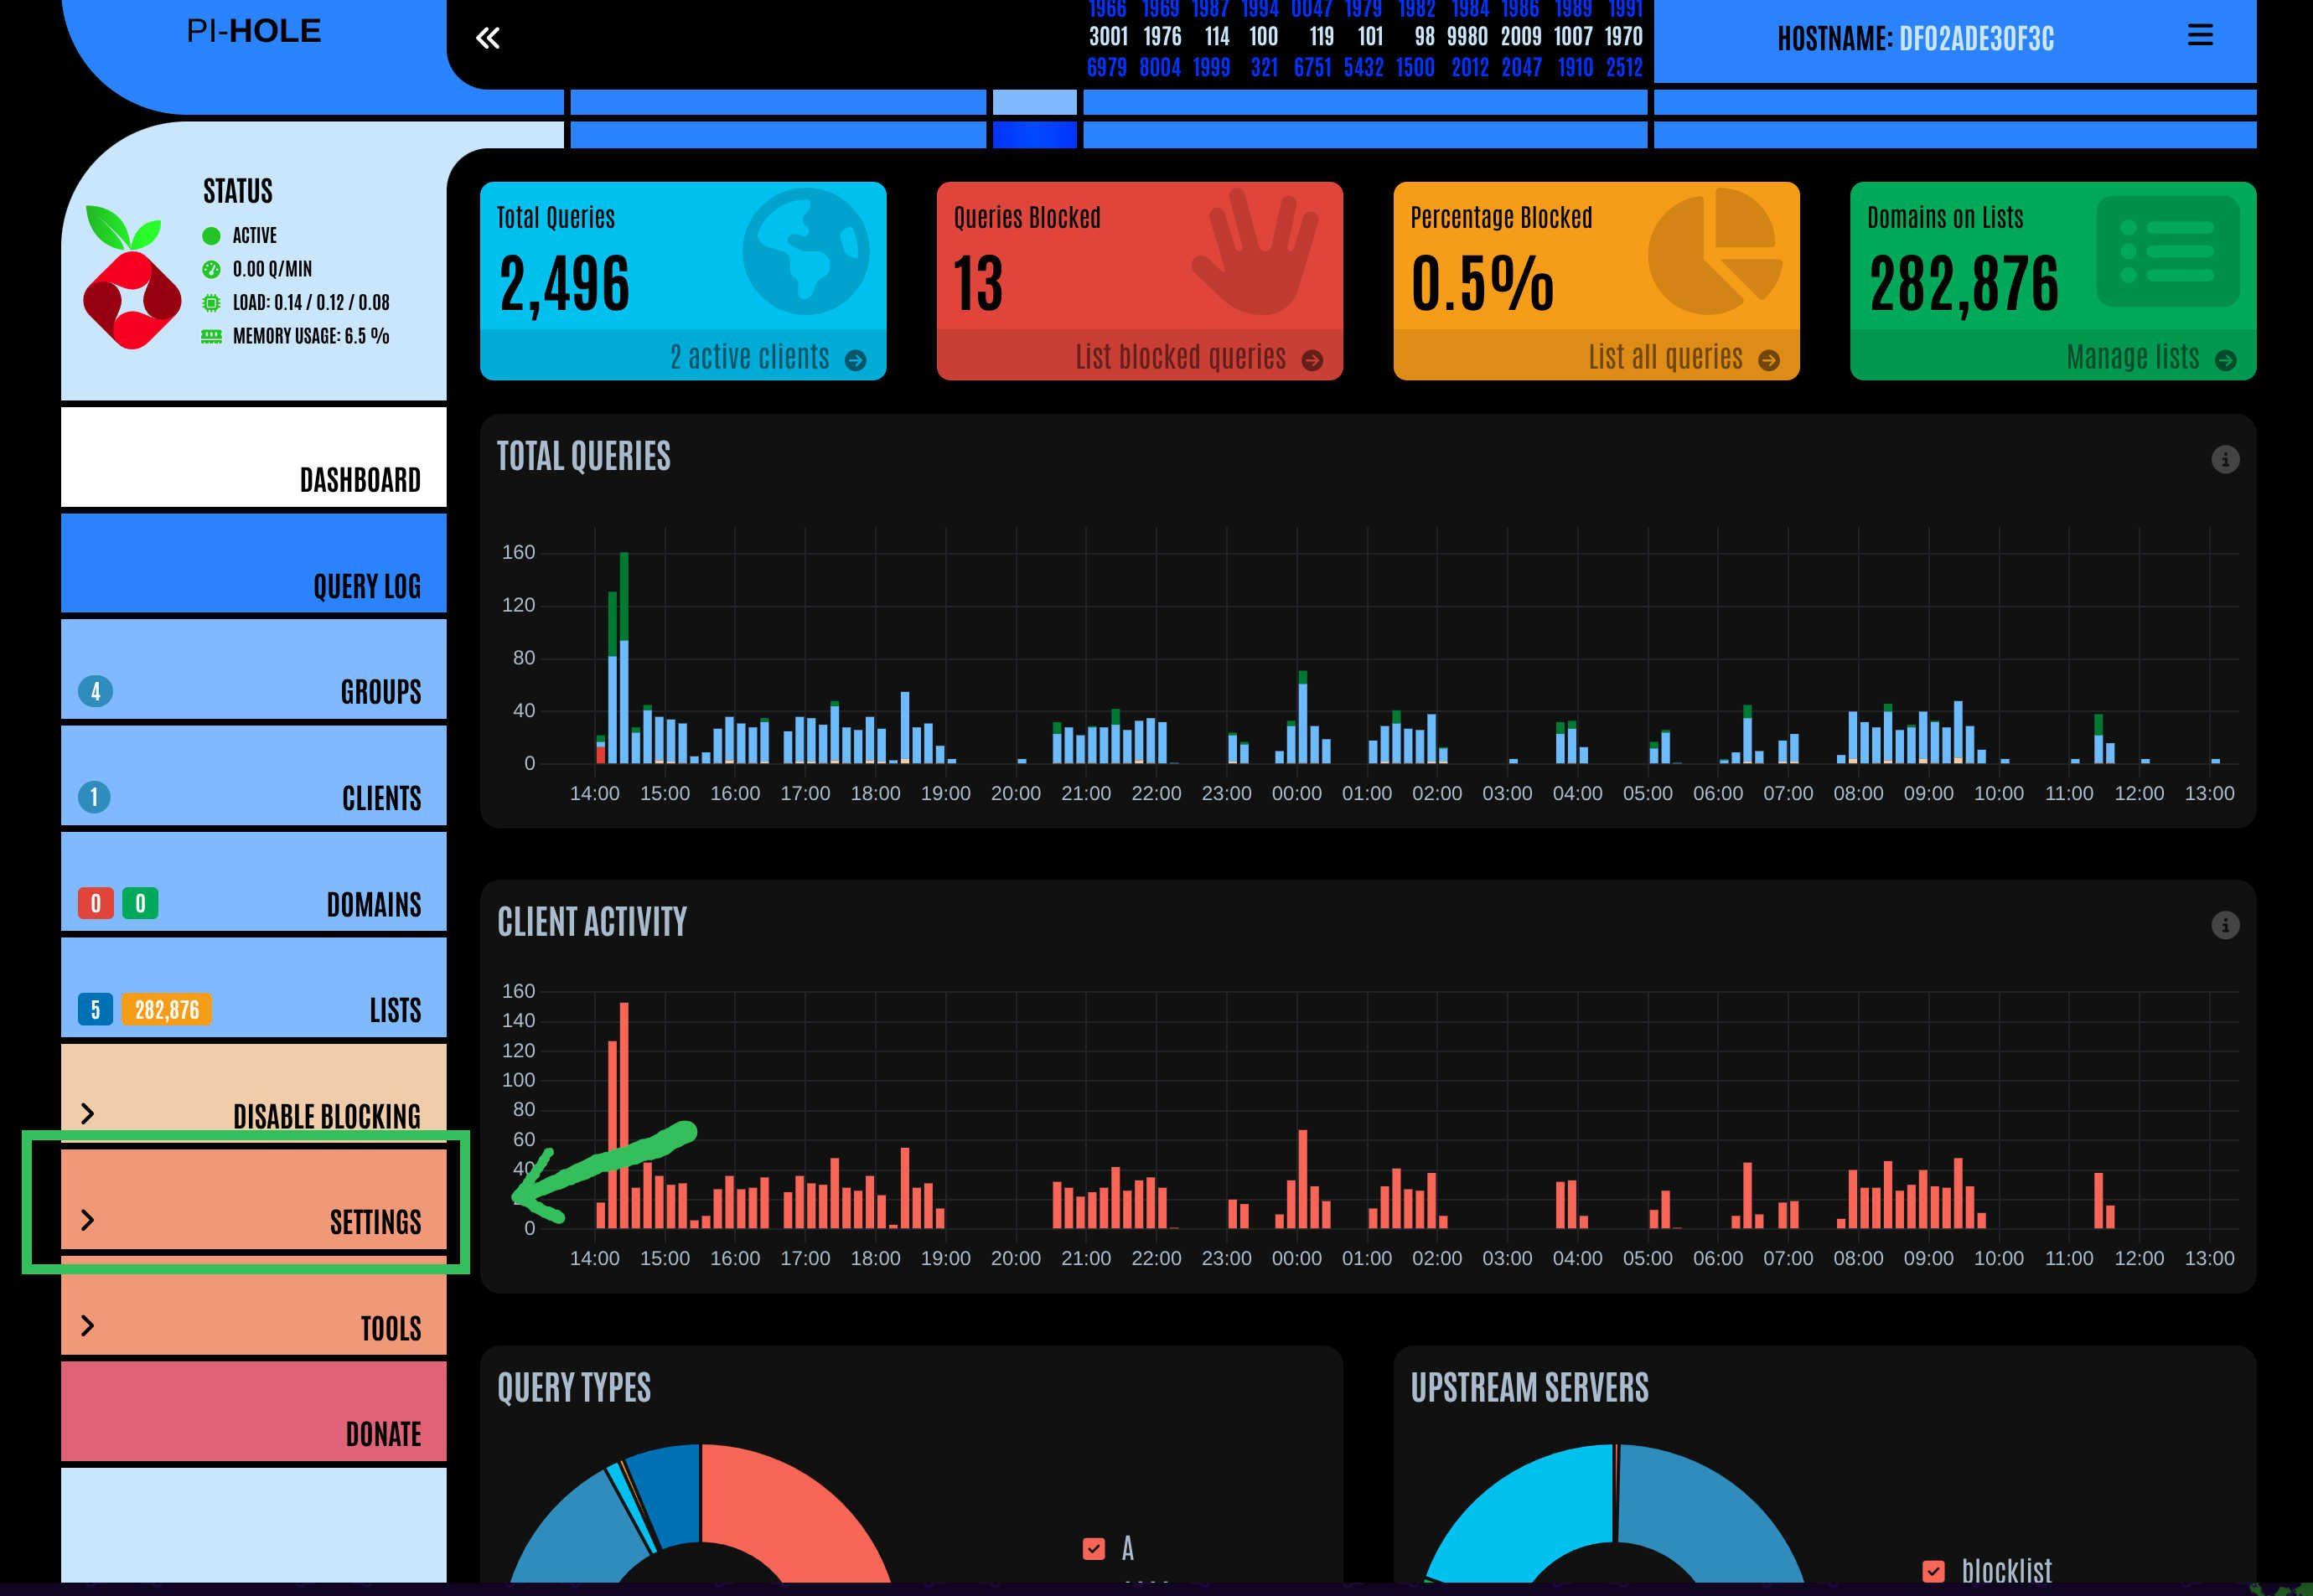Click the pie chart icon in Percentage Blocked
Image resolution: width=2313 pixels, height=1596 pixels.
tap(1715, 251)
